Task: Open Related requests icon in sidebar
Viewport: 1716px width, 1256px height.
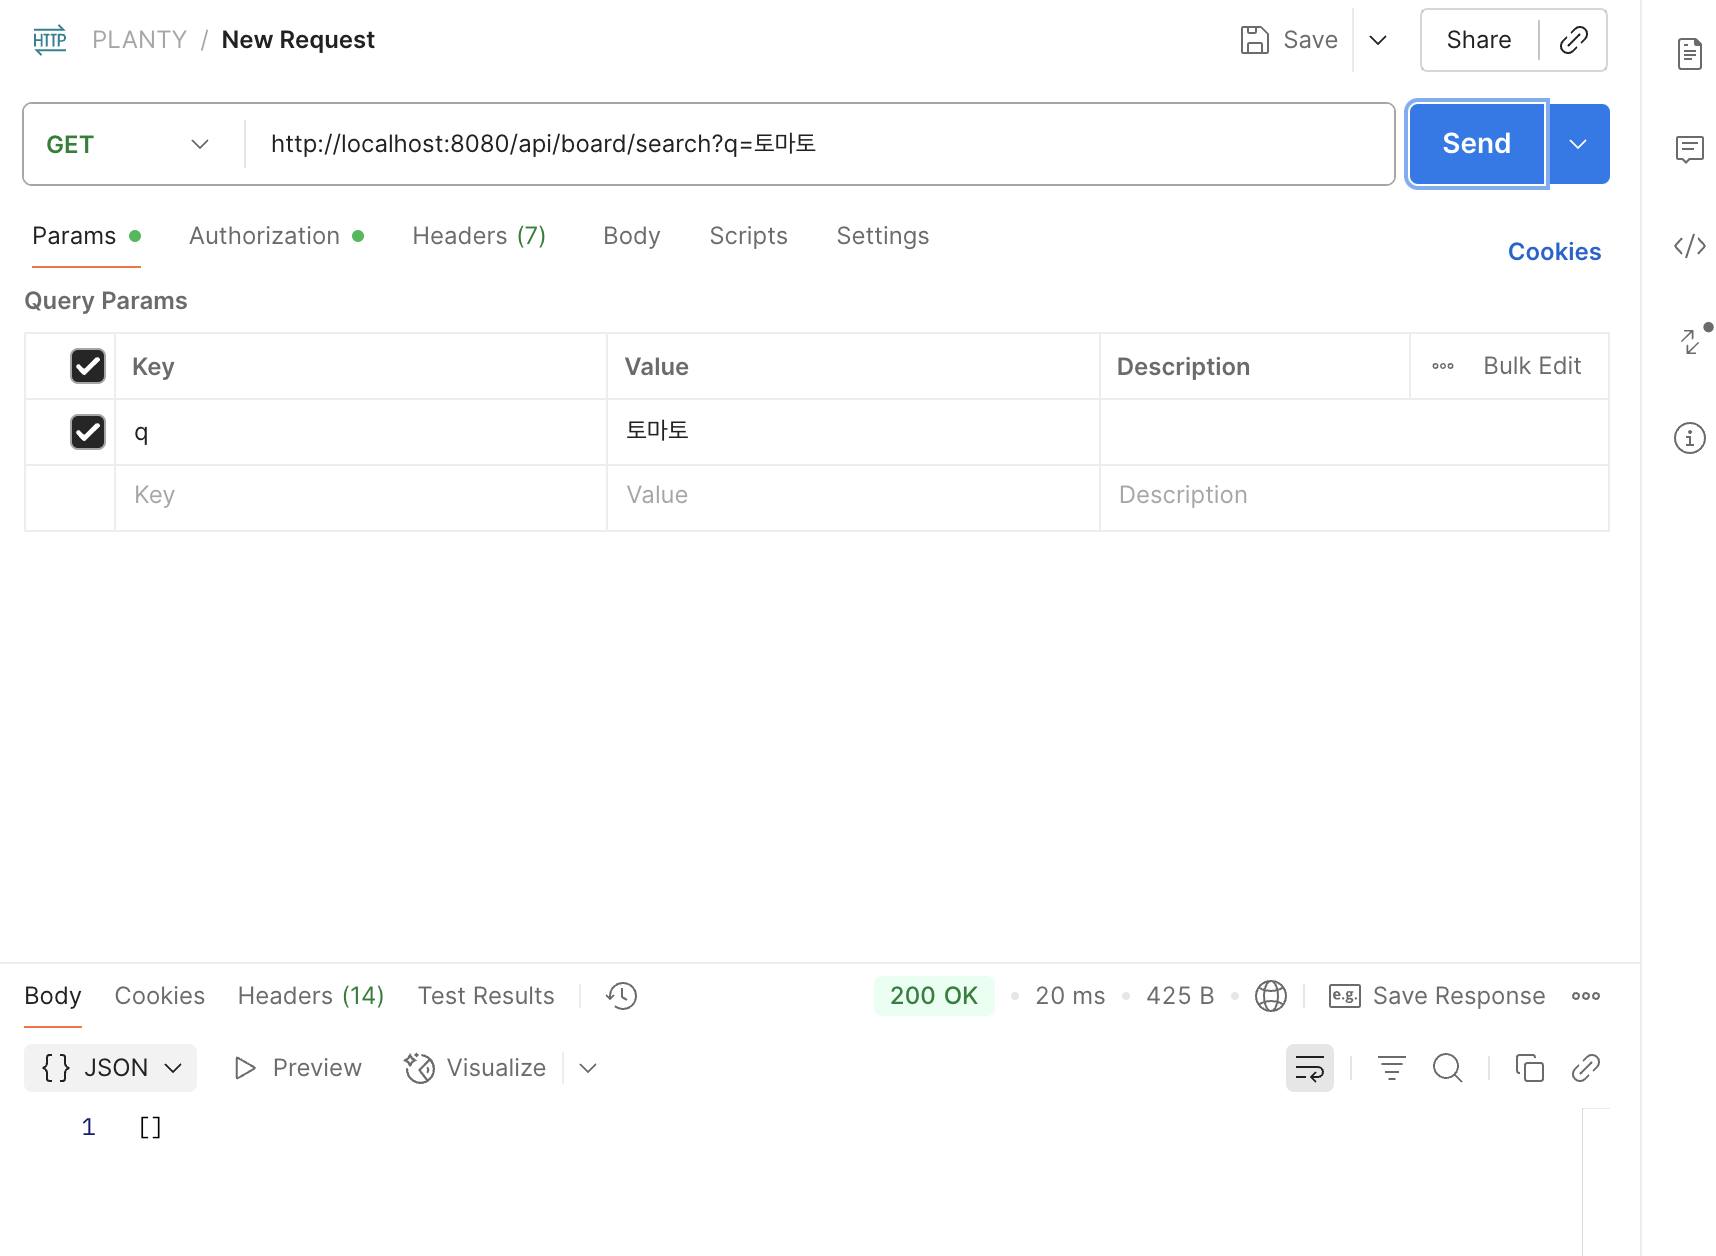Action: tap(1690, 342)
